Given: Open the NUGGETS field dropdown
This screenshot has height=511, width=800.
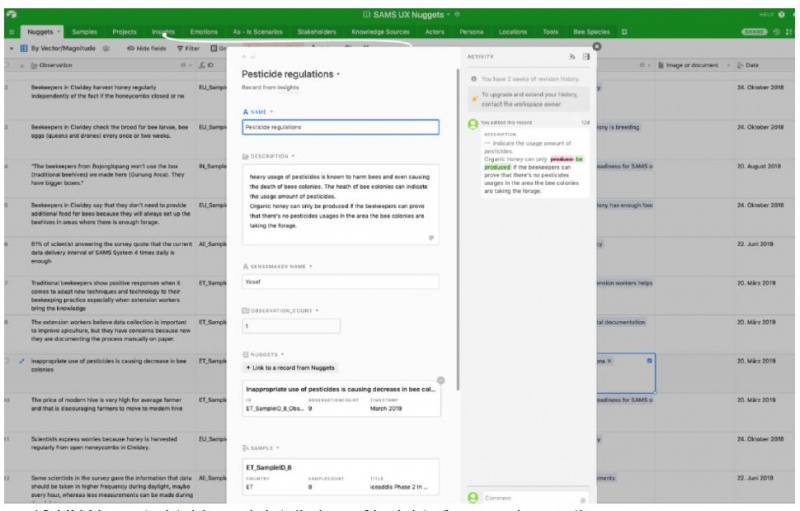Looking at the screenshot, I should pyautogui.click(x=282, y=354).
